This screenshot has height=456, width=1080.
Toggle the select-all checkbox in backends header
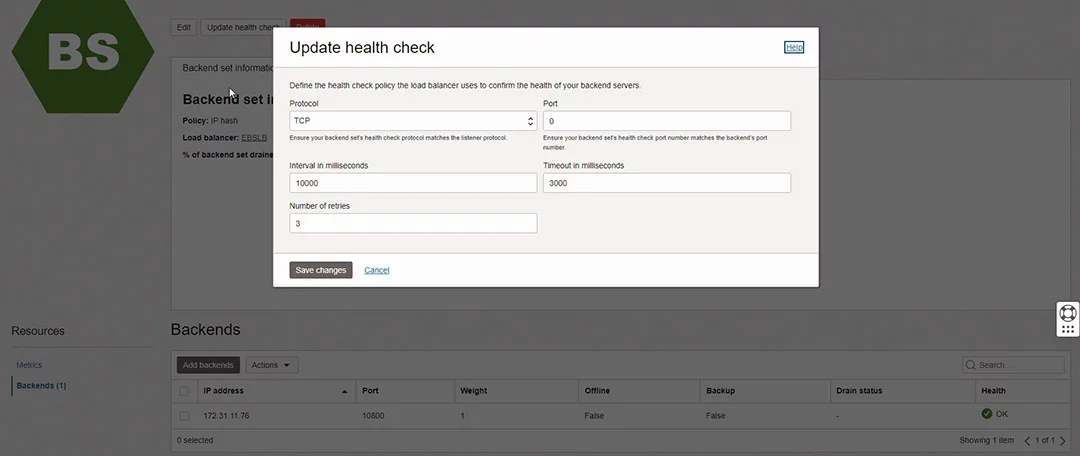coord(184,391)
